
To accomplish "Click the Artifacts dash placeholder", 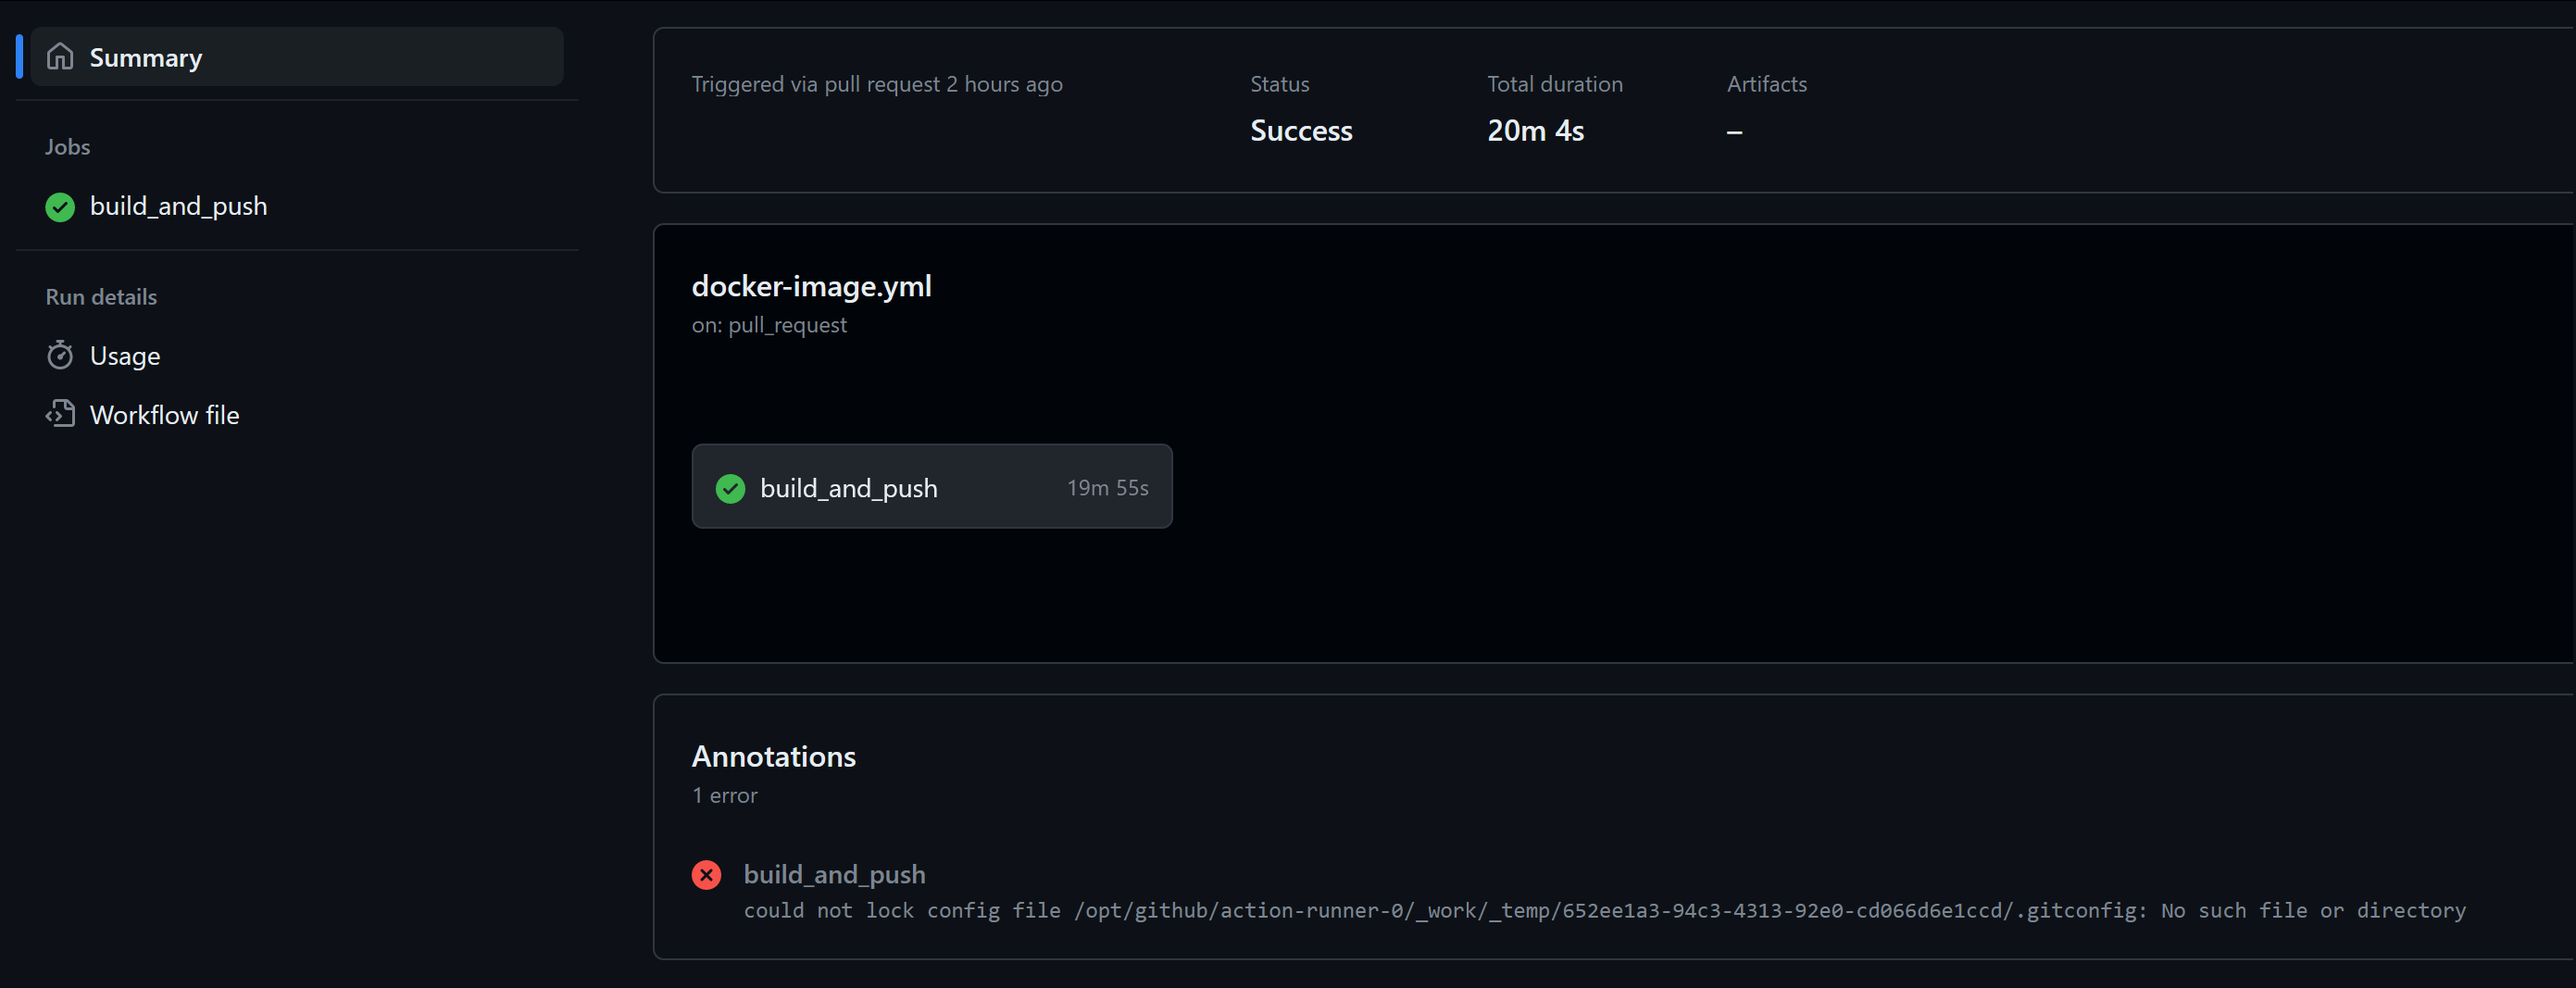I will 1734,131.
